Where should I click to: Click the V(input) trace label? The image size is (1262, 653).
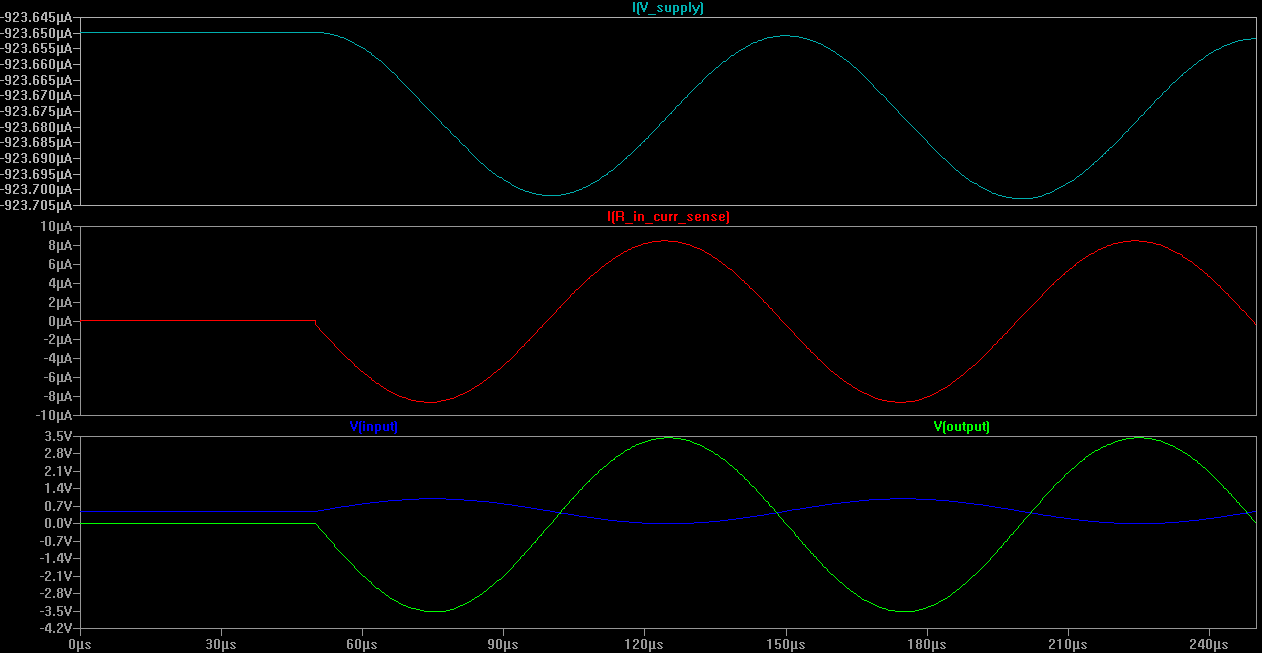pyautogui.click(x=374, y=426)
